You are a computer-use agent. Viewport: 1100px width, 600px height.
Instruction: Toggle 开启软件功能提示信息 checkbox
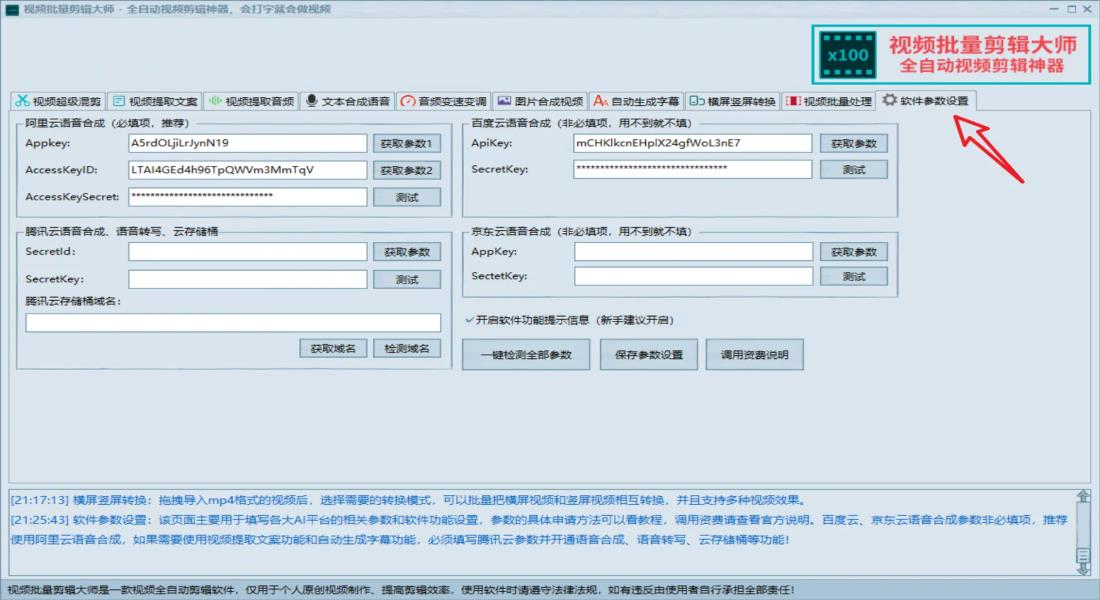click(469, 320)
